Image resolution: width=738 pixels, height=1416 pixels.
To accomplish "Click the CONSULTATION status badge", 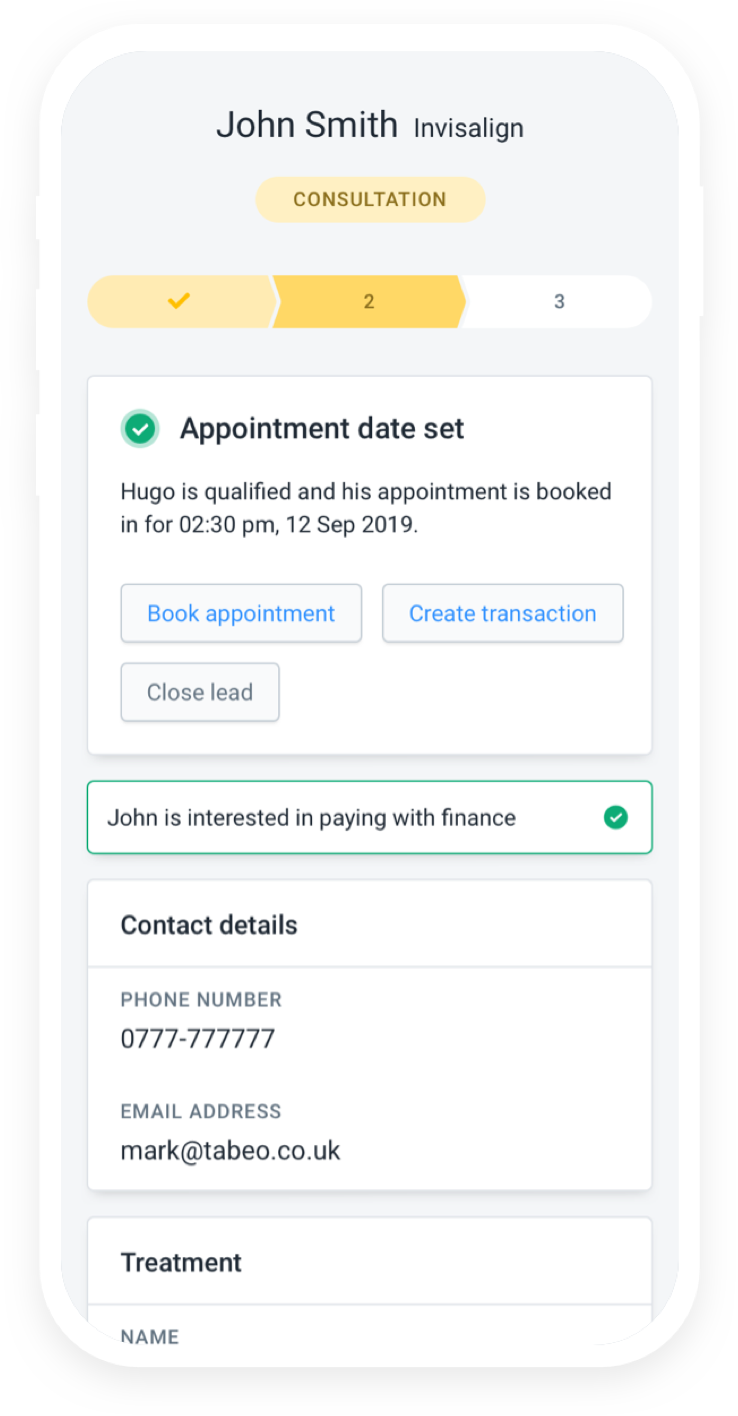I will click(370, 199).
